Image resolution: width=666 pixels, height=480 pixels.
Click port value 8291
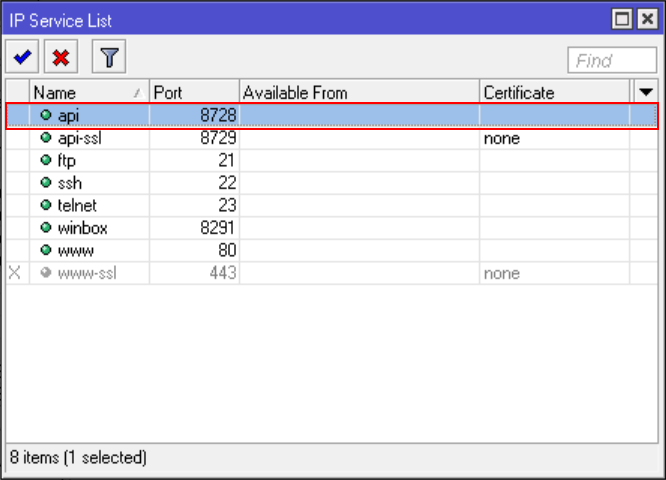click(217, 228)
